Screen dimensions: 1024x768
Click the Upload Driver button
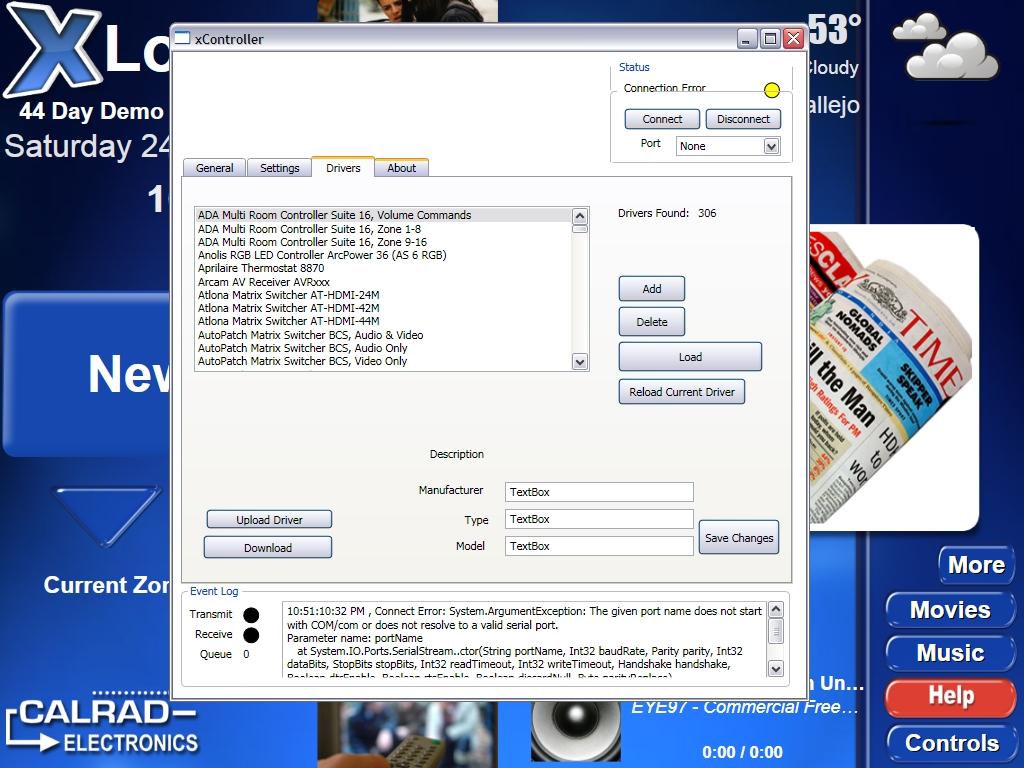click(x=269, y=520)
